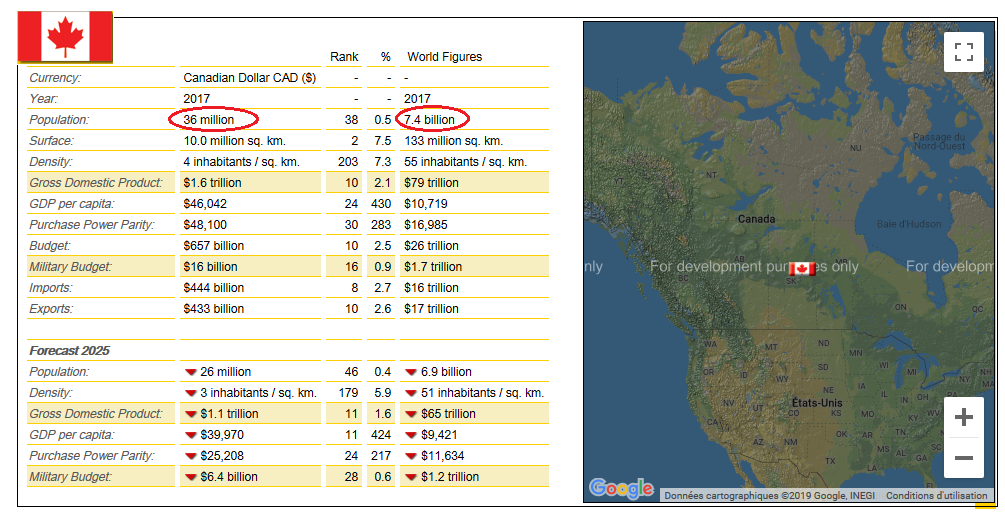Click the $9,421 forecast world value
The width and height of the screenshot is (1005, 514).
point(439,435)
